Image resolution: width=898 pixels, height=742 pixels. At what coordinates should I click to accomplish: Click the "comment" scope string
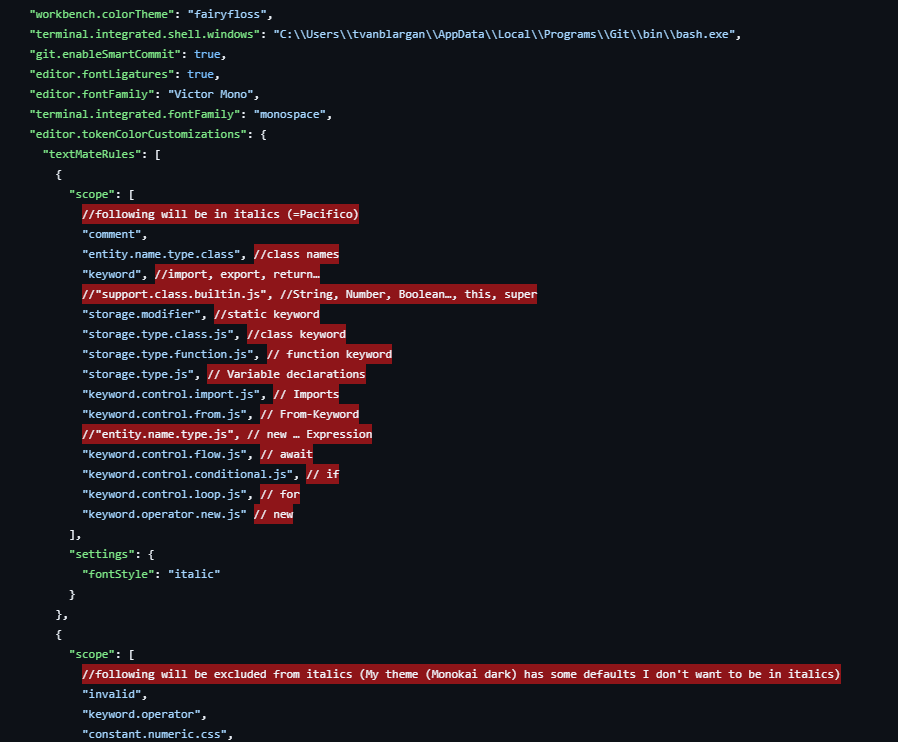pyautogui.click(x=112, y=234)
